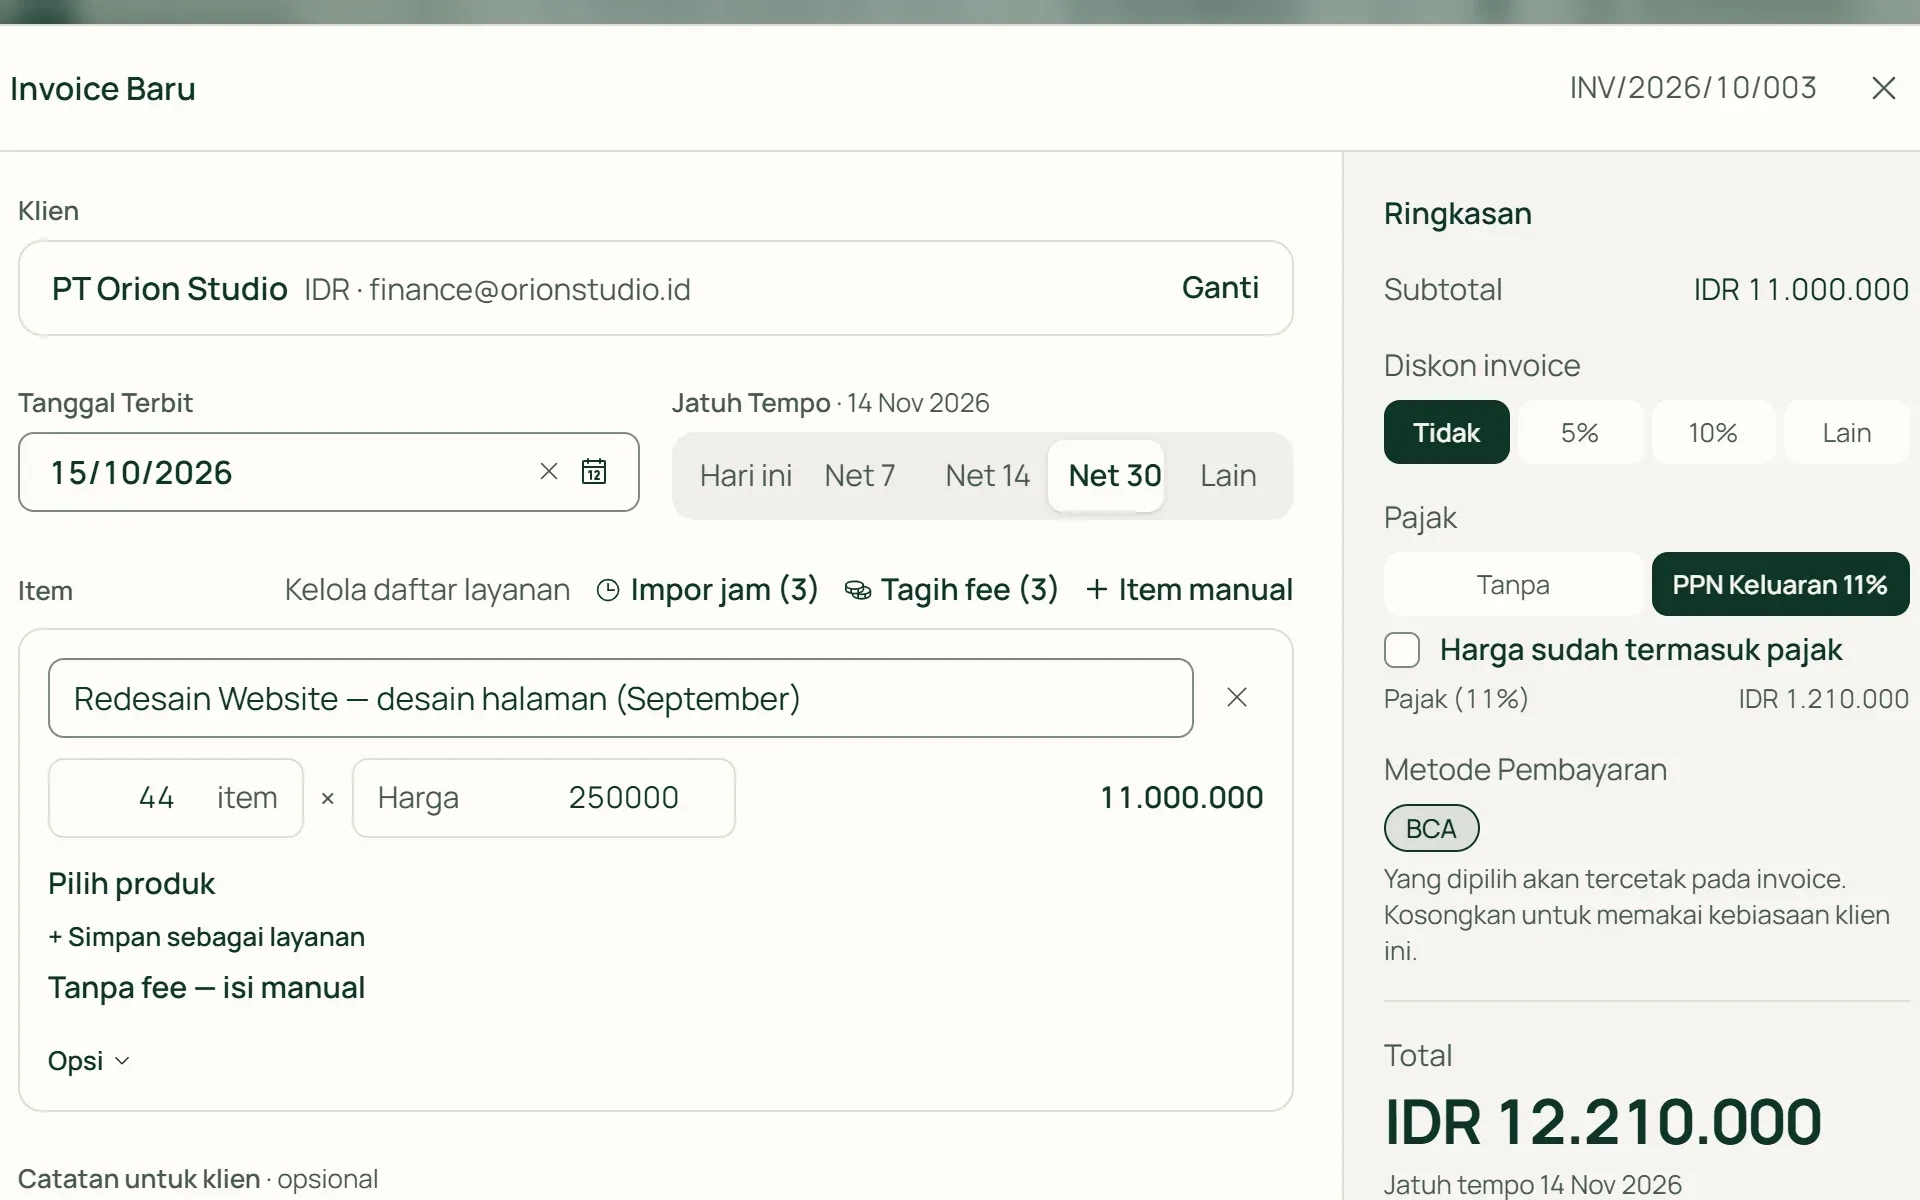Viewport: 1920px width, 1200px height.
Task: Click Simpan sebagai layanan
Action: tap(206, 937)
